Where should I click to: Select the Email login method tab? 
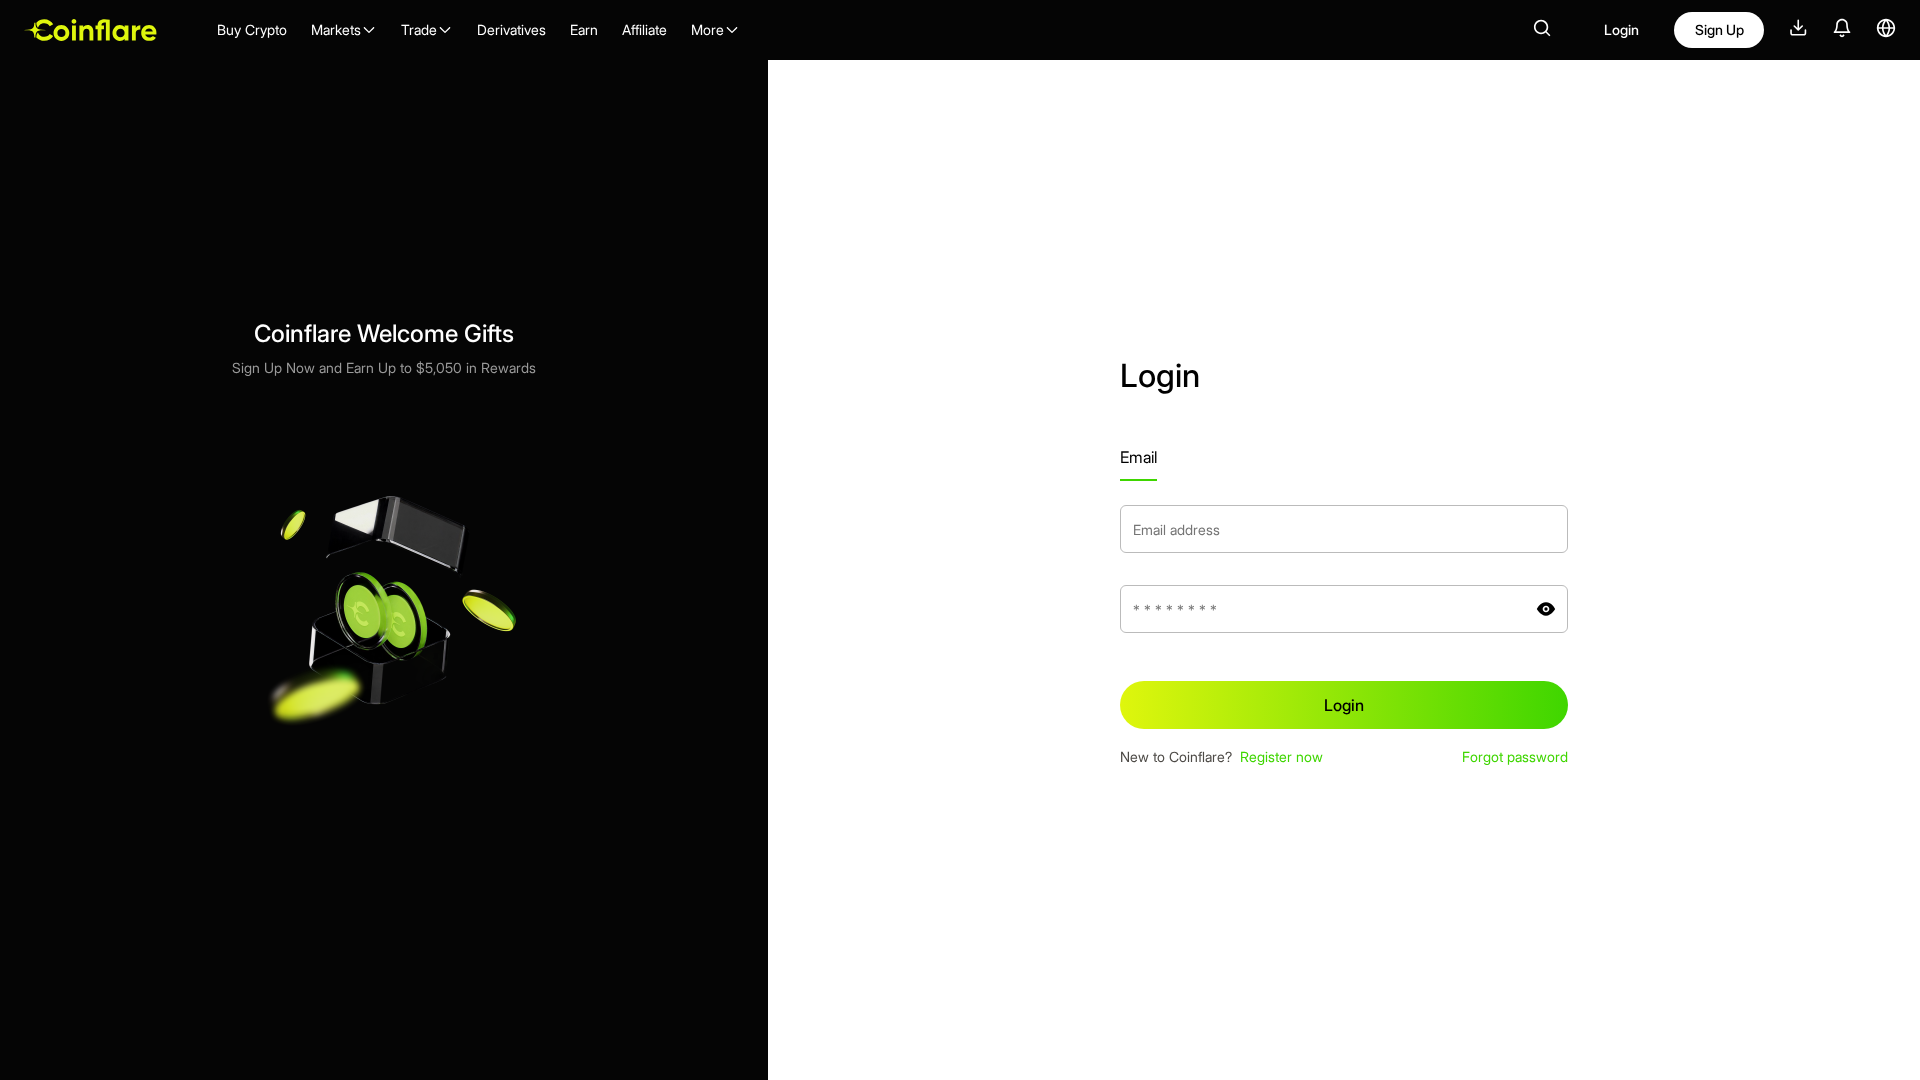click(x=1138, y=458)
